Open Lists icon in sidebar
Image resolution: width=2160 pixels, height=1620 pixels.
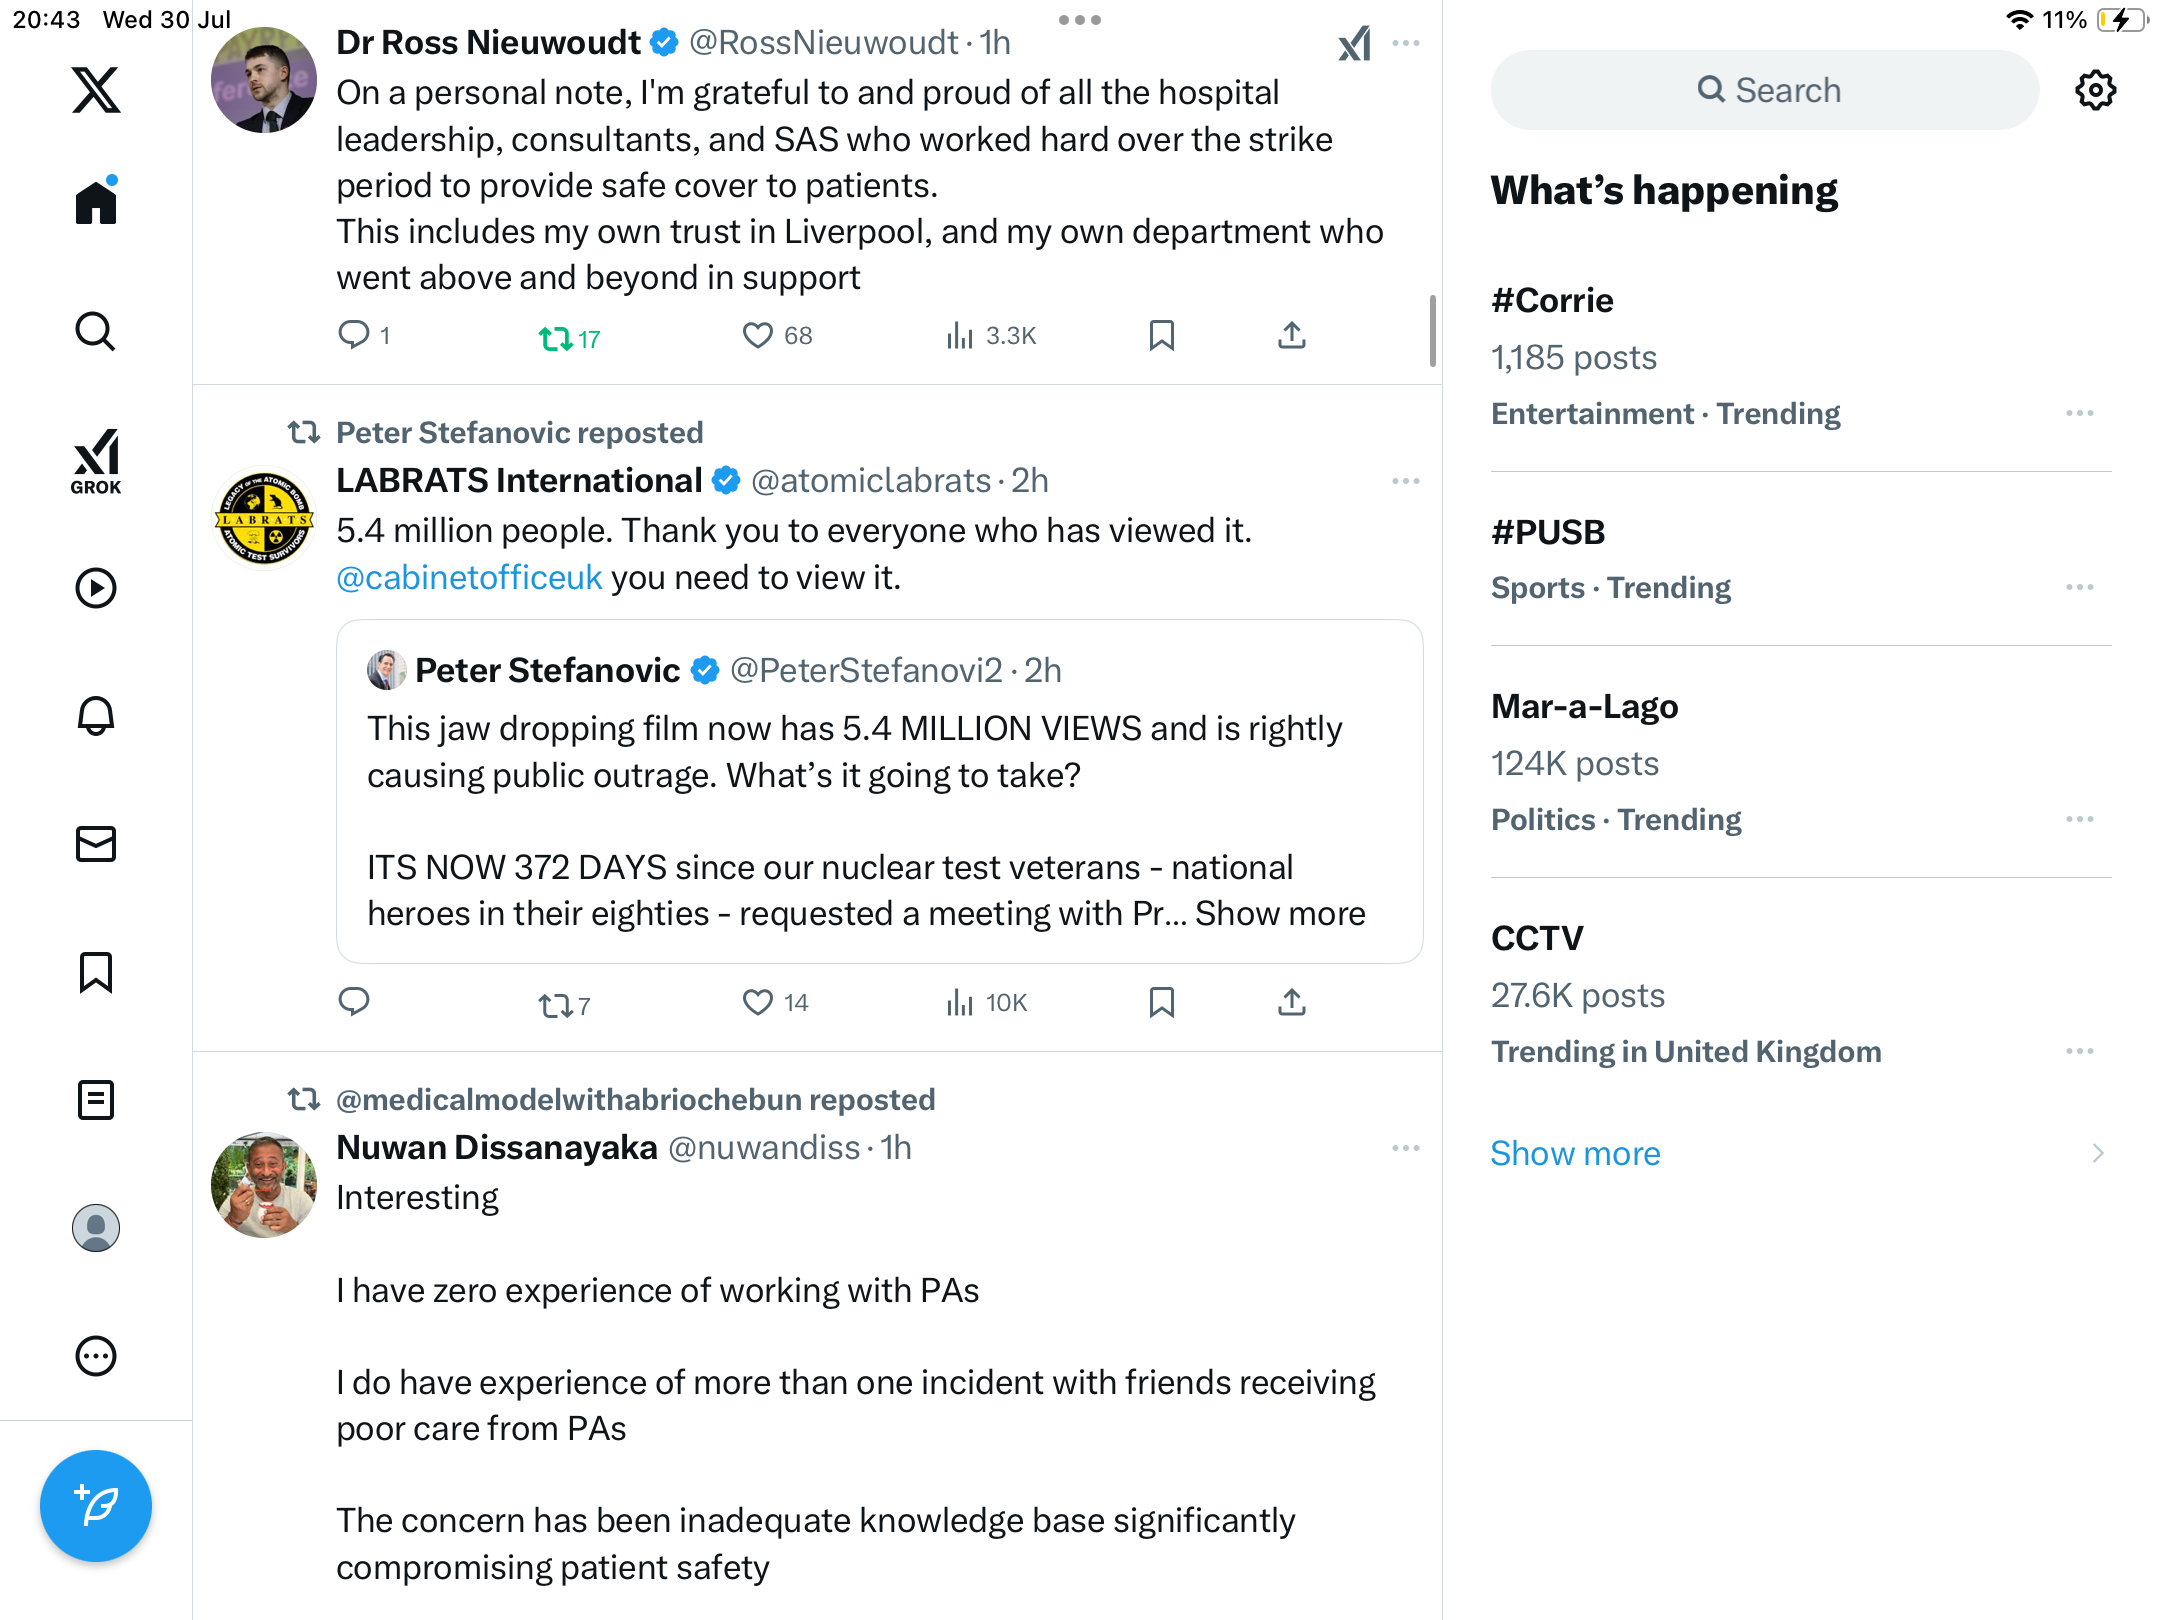click(96, 1100)
